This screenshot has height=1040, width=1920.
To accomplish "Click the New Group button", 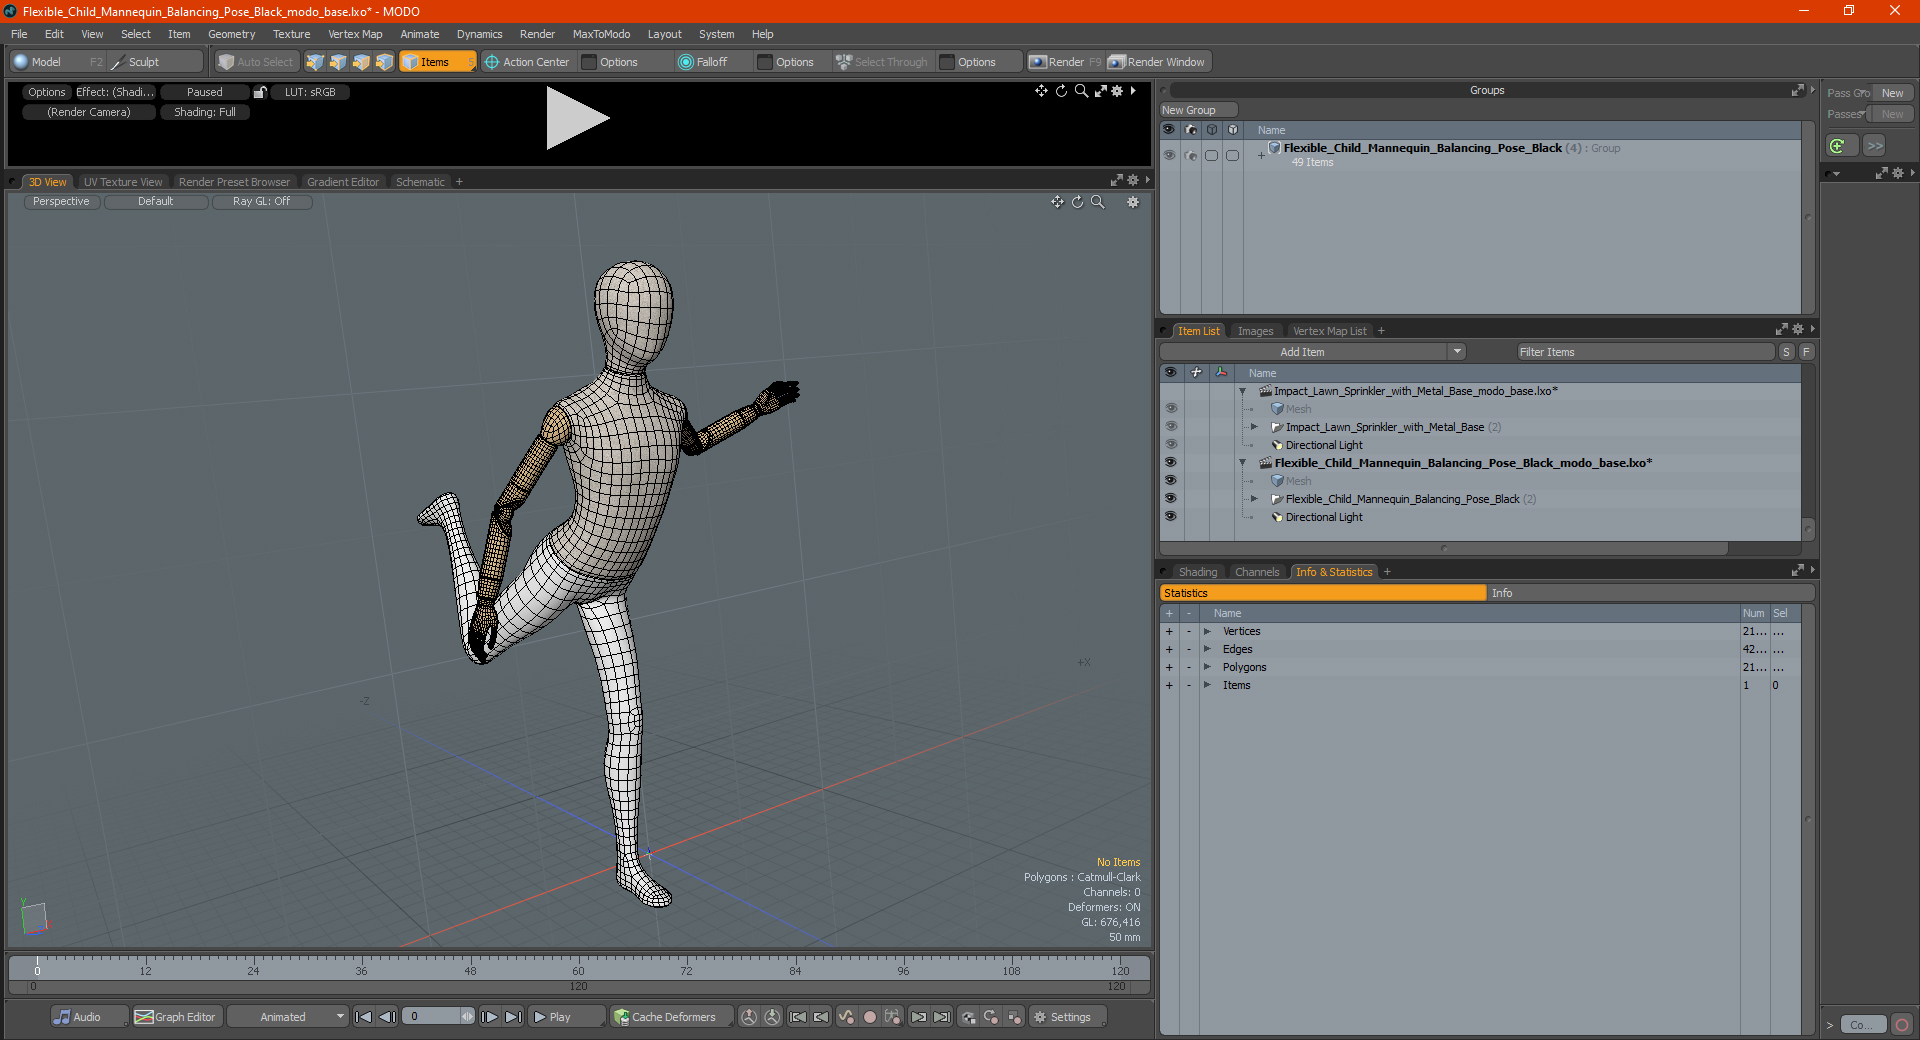I will [x=1199, y=110].
